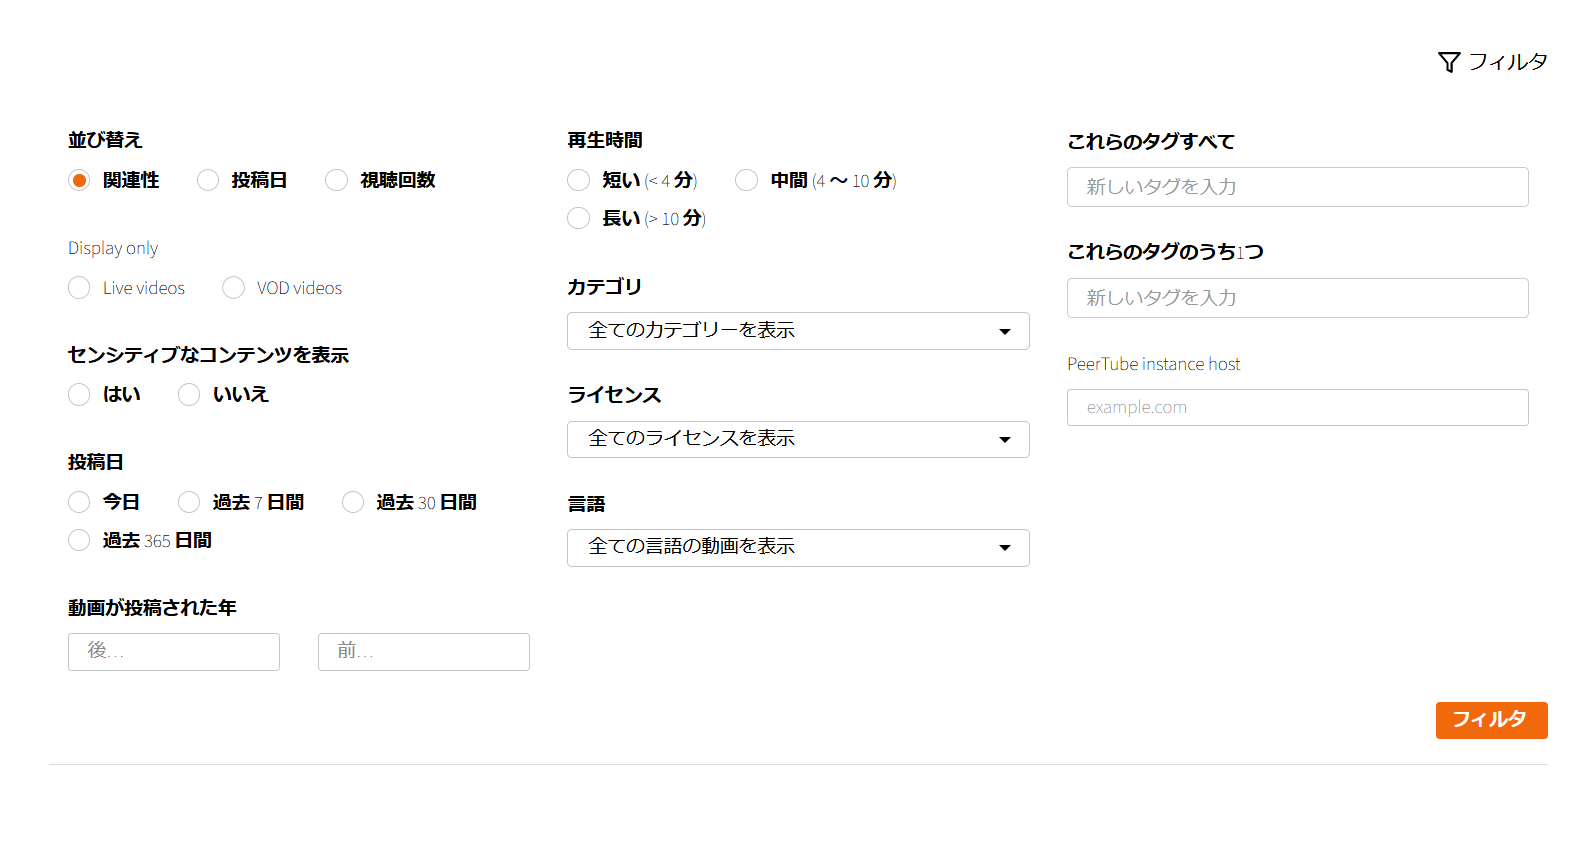The height and width of the screenshot is (850, 1595).
Task: Click the 前... year input field
Action: pos(423,651)
